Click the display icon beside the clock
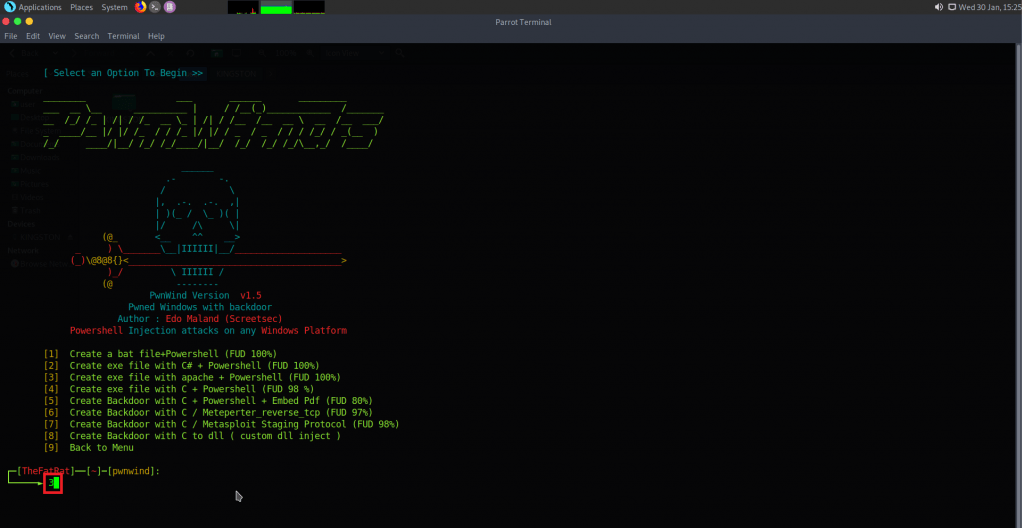The height and width of the screenshot is (528, 1024). pyautogui.click(x=952, y=7)
